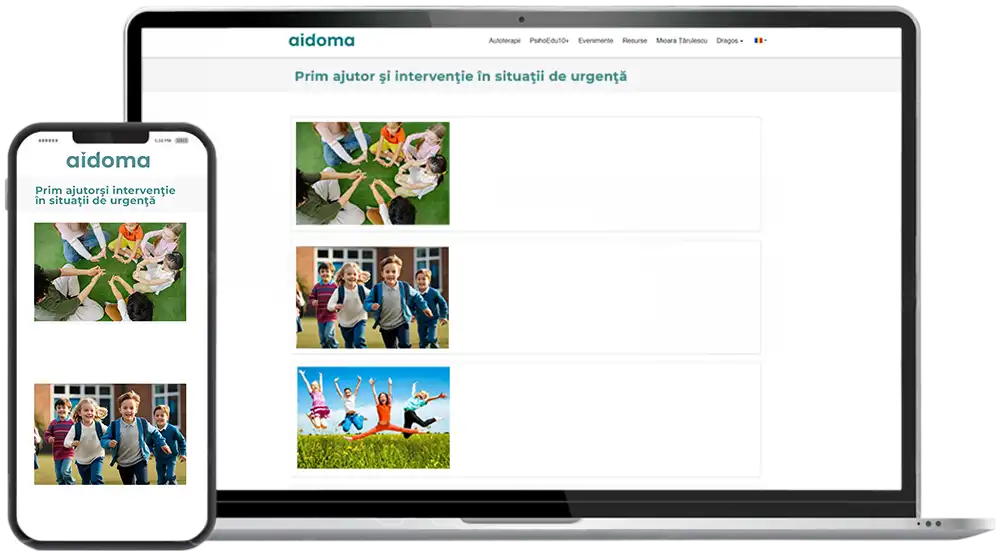1000x560 pixels.
Task: Open the Autoterapie menu item
Action: 504,40
